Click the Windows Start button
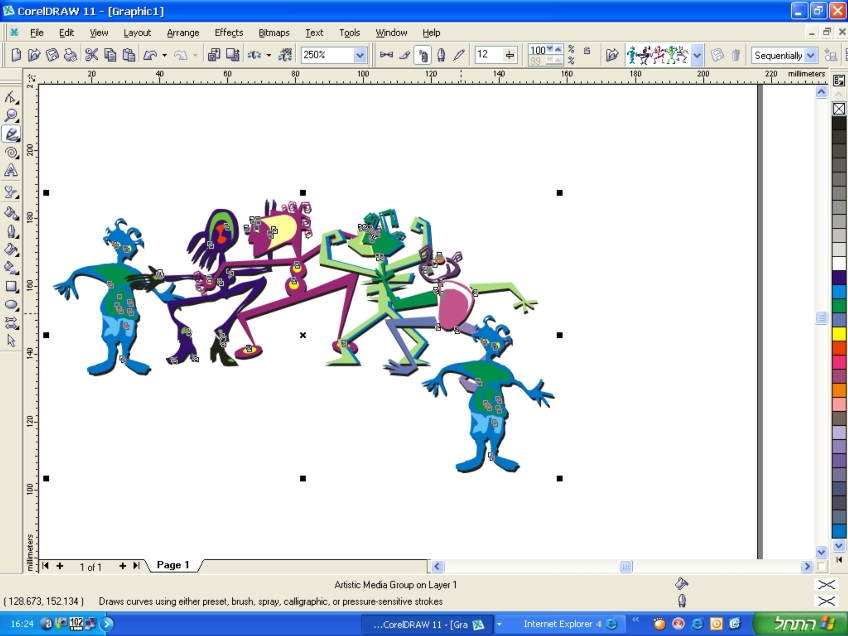 tap(800, 624)
